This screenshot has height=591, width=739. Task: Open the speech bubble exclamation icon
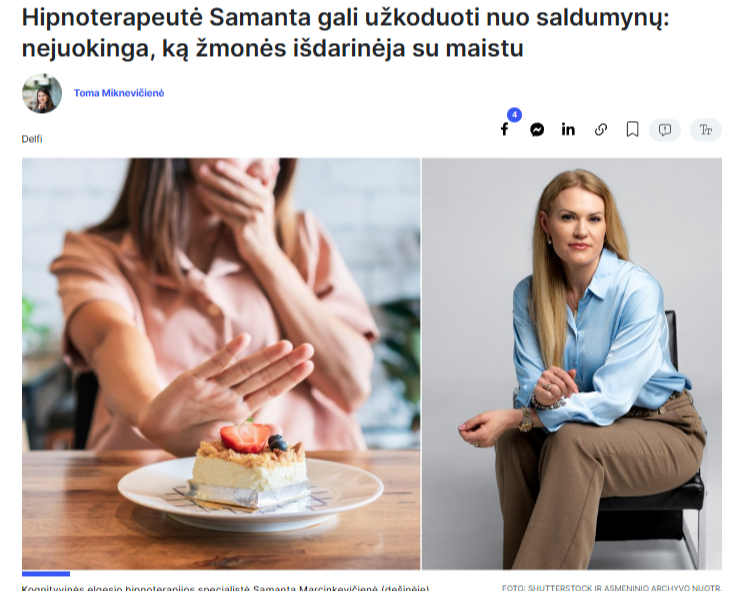665,130
